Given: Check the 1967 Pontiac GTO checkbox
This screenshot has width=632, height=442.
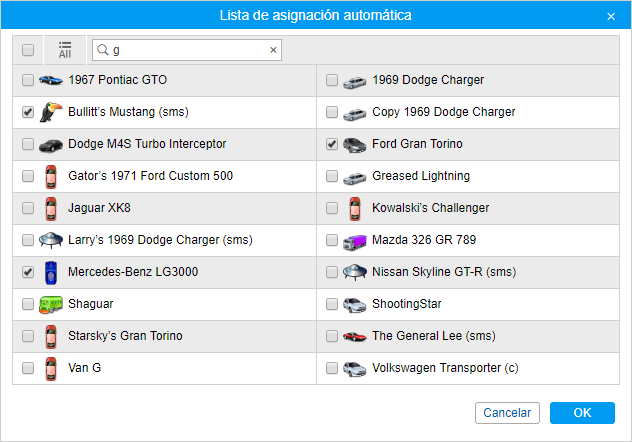Looking at the screenshot, I should coord(28,80).
